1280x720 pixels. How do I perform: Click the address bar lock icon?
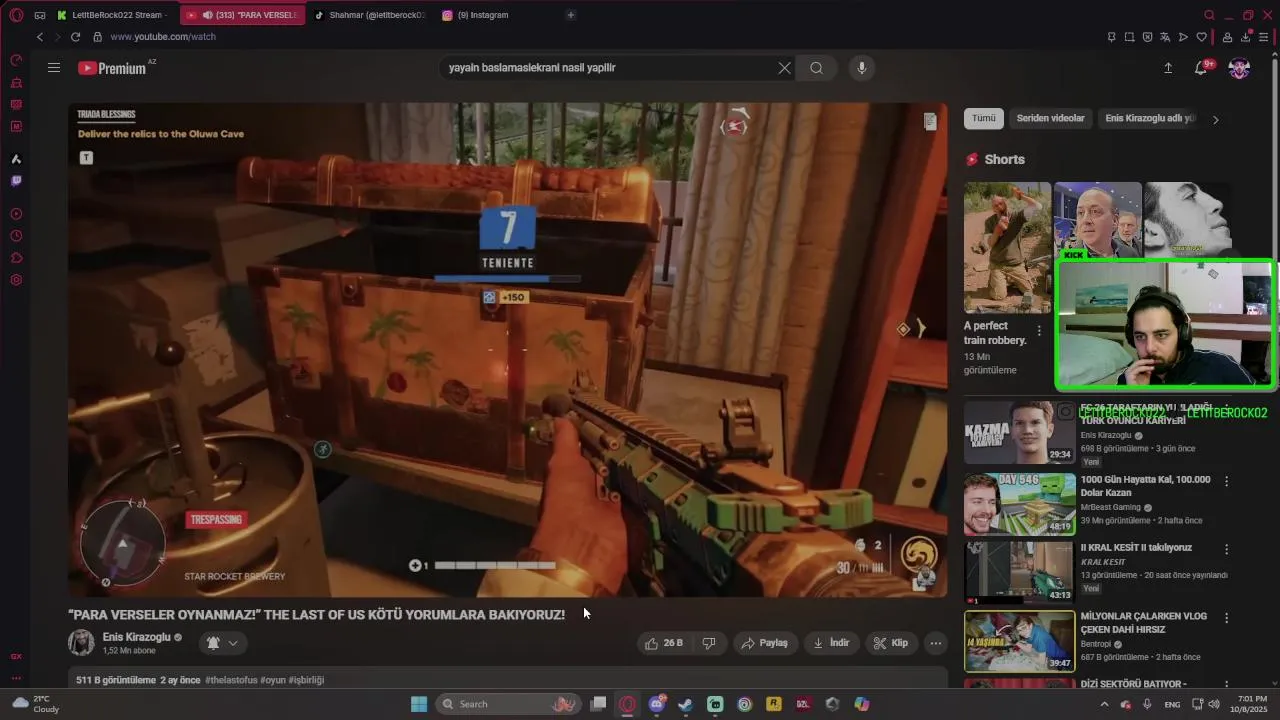tap(97, 37)
